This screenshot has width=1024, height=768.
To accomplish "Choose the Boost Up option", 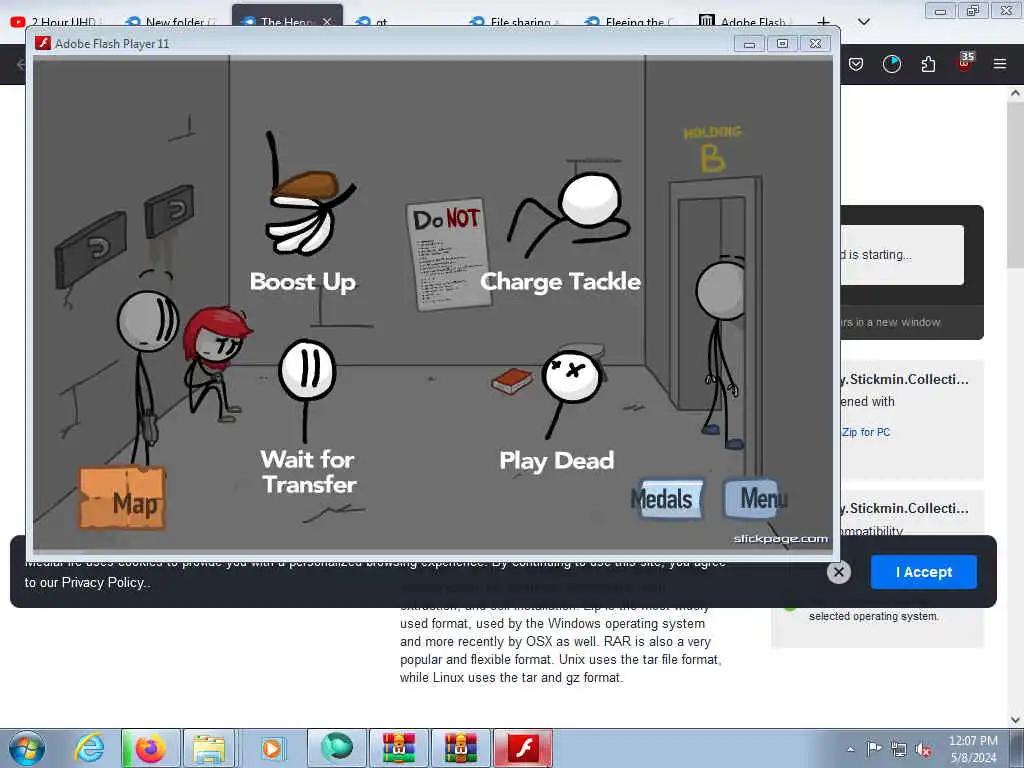I will 303,281.
